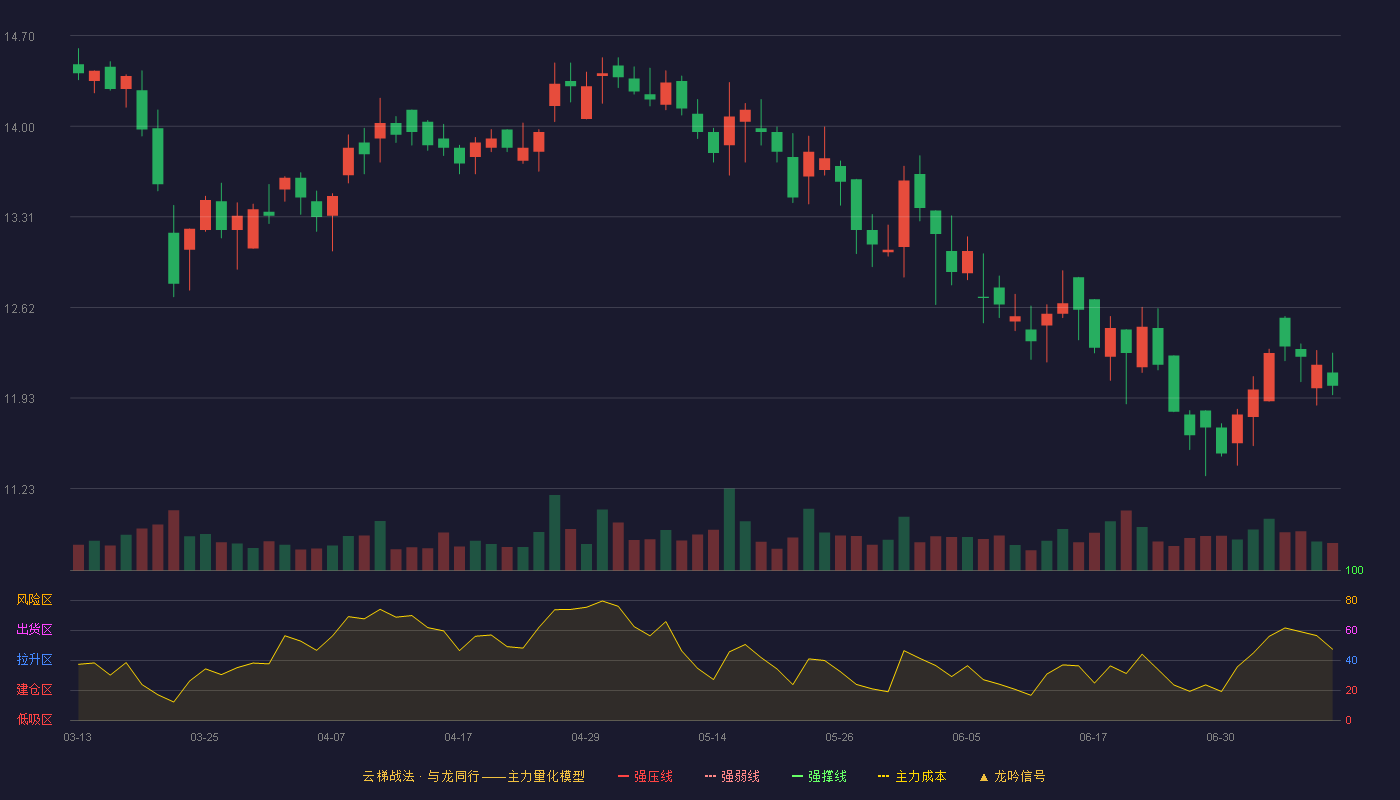Select the 拉升区 zone label
Image resolution: width=1400 pixels, height=800 pixels.
coord(34,660)
